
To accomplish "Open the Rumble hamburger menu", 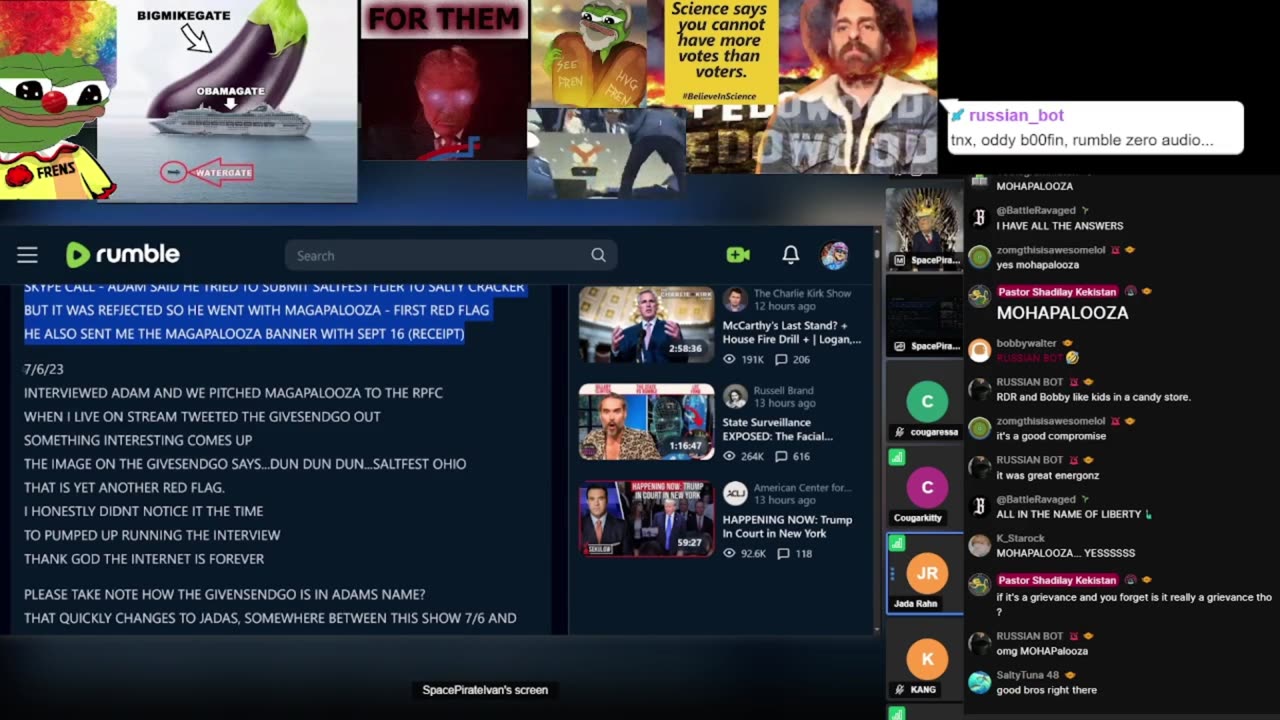I will 27,255.
